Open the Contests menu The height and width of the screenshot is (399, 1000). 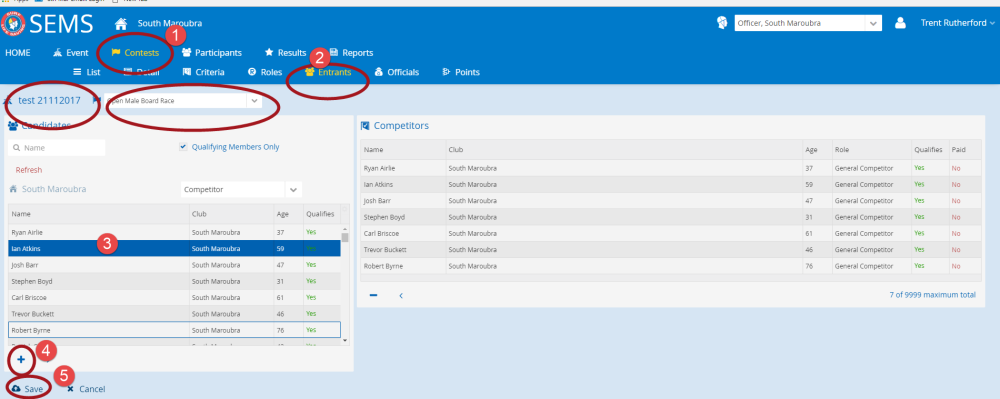point(135,53)
